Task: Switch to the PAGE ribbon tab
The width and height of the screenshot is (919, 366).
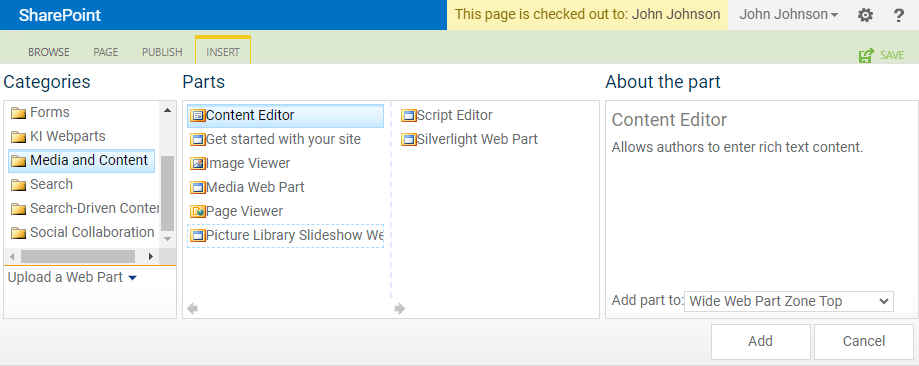Action: pos(105,52)
